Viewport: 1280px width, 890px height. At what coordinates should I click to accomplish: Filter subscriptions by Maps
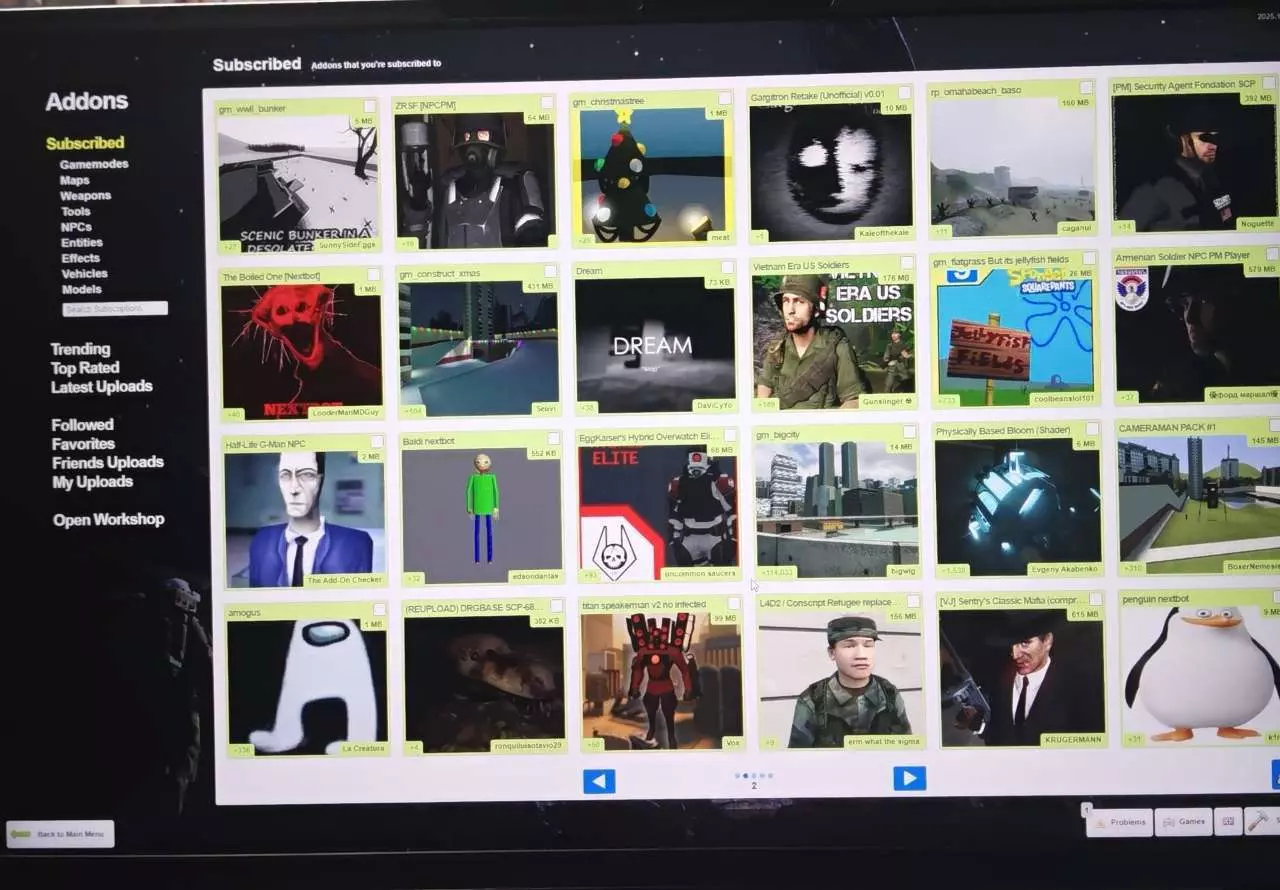(x=75, y=181)
